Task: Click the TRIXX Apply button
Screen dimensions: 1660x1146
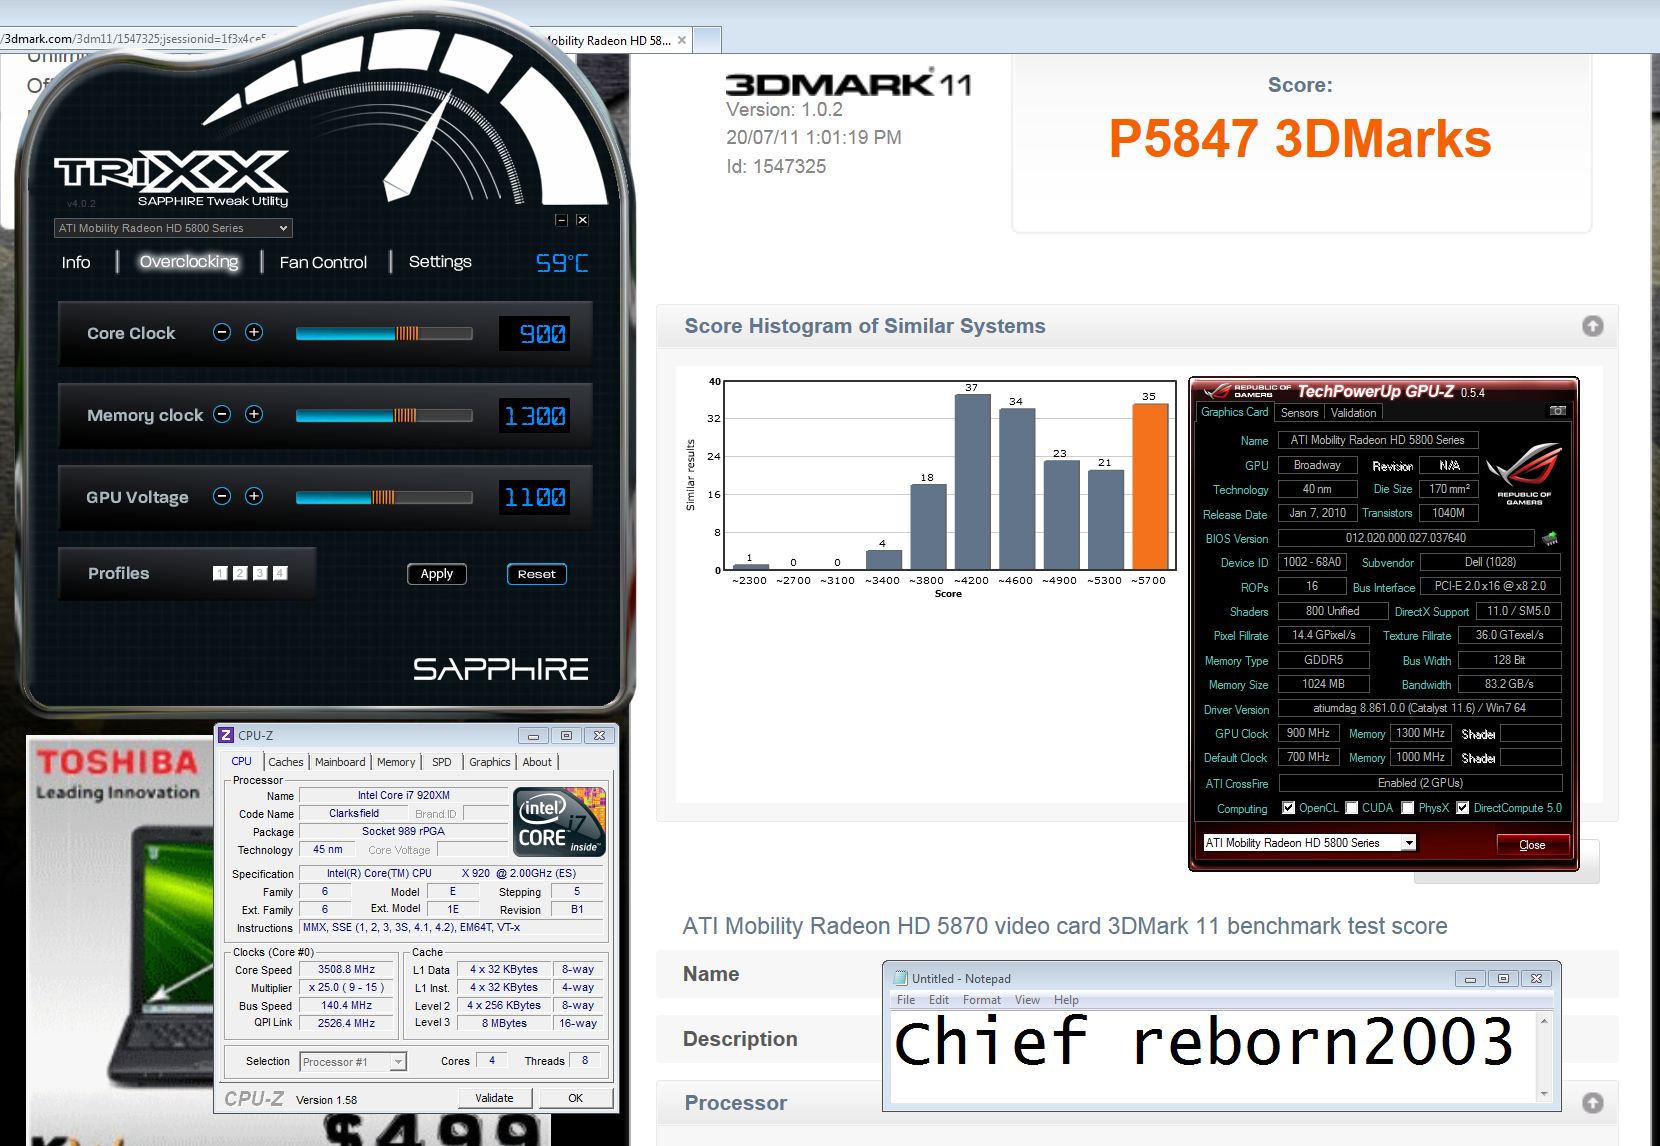Action: pos(437,574)
